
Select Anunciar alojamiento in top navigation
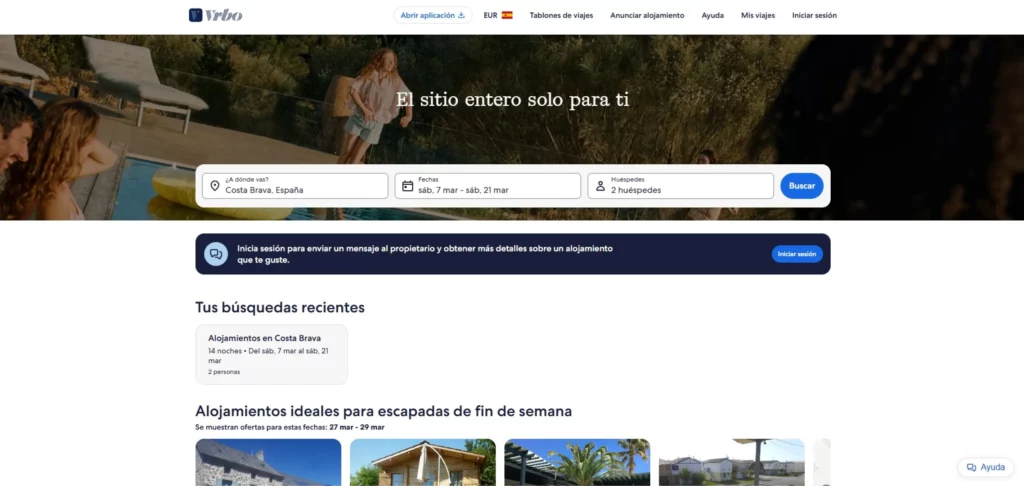click(x=647, y=15)
